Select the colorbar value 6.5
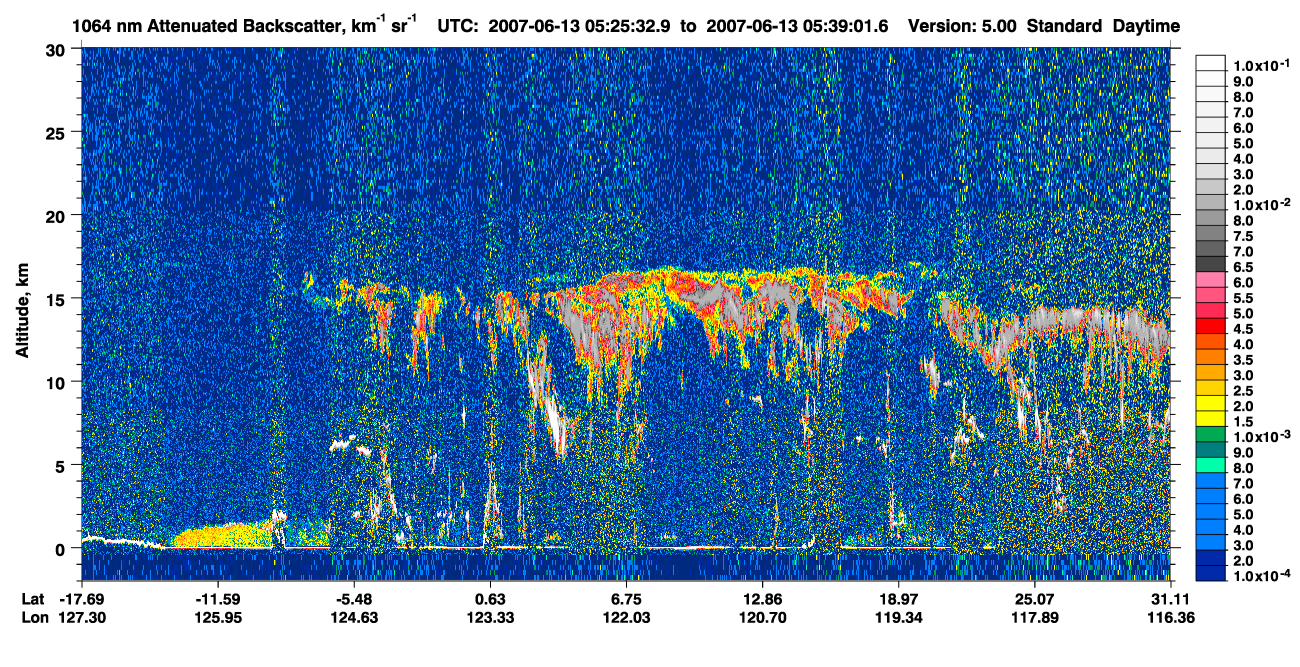Viewport: 1300px width, 667px height. (x=1244, y=268)
